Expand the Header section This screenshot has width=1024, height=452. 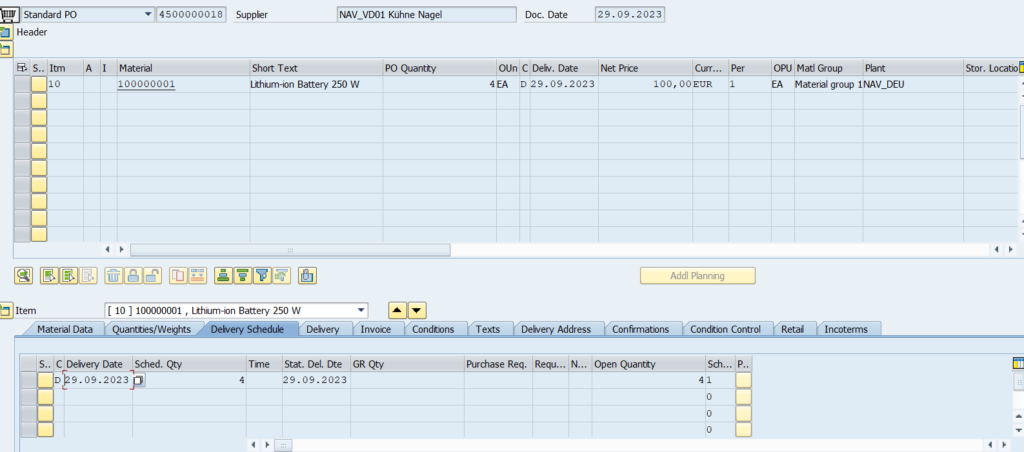[x=6, y=33]
